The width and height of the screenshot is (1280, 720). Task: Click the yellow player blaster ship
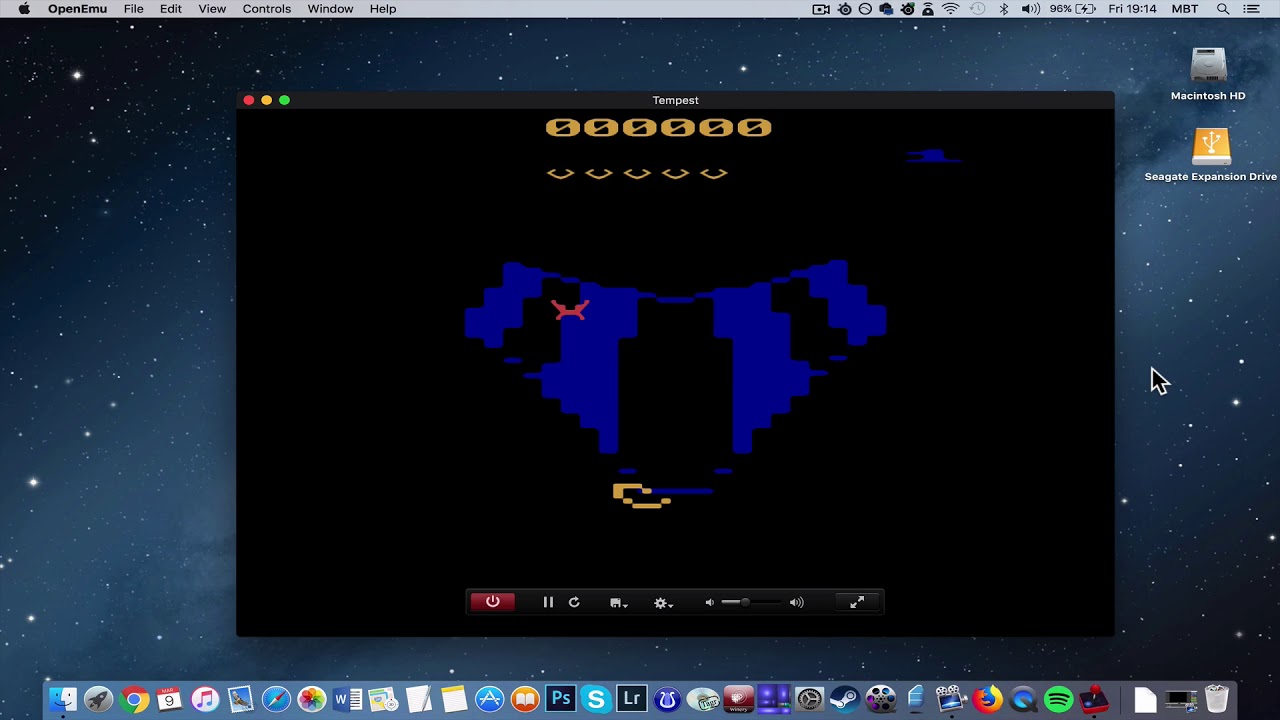tap(642, 495)
